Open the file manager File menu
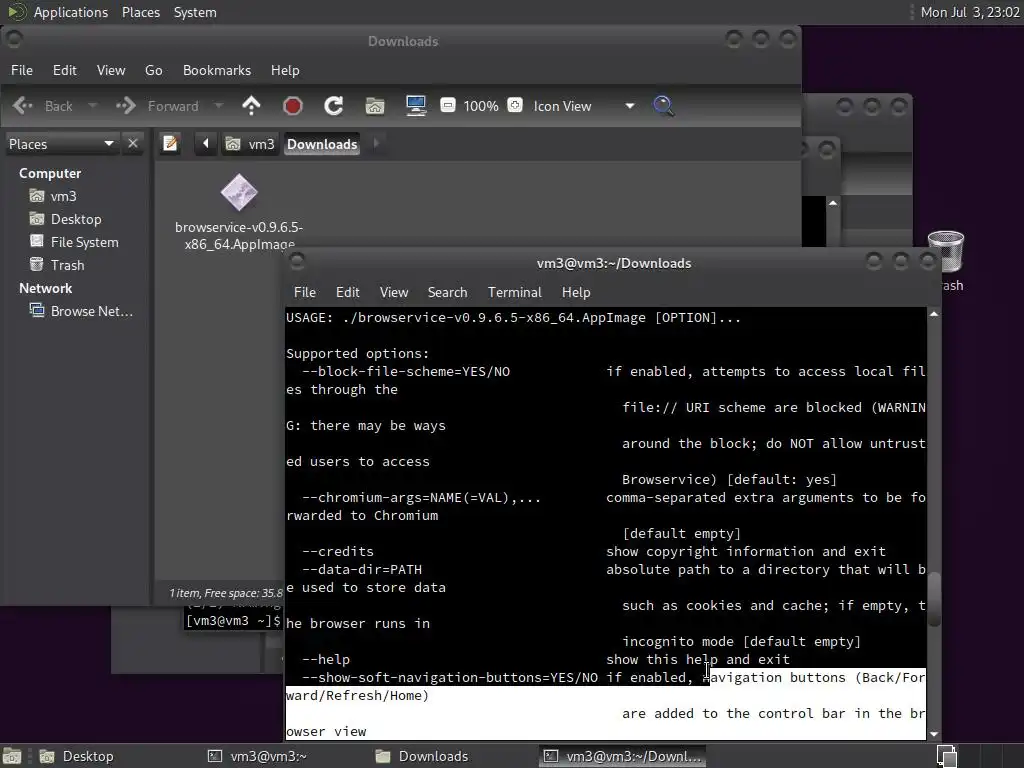Screen dimensions: 1024x768 tap(22, 70)
